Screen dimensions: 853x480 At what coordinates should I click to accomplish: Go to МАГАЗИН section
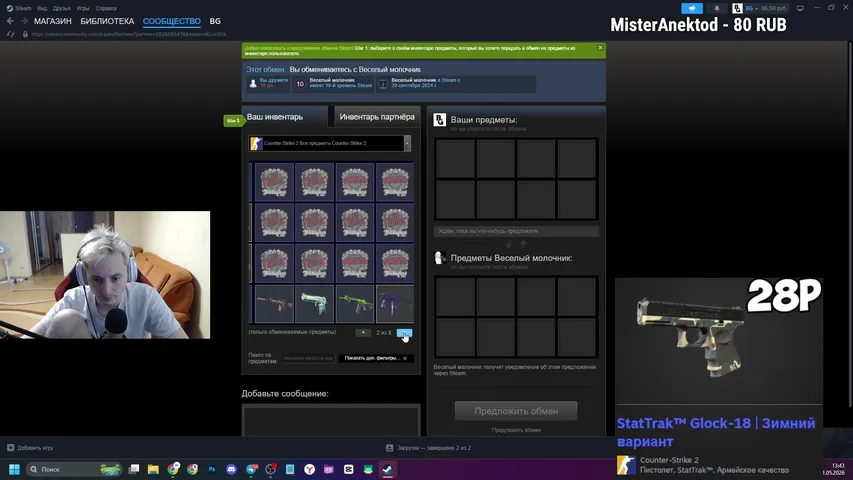53,21
